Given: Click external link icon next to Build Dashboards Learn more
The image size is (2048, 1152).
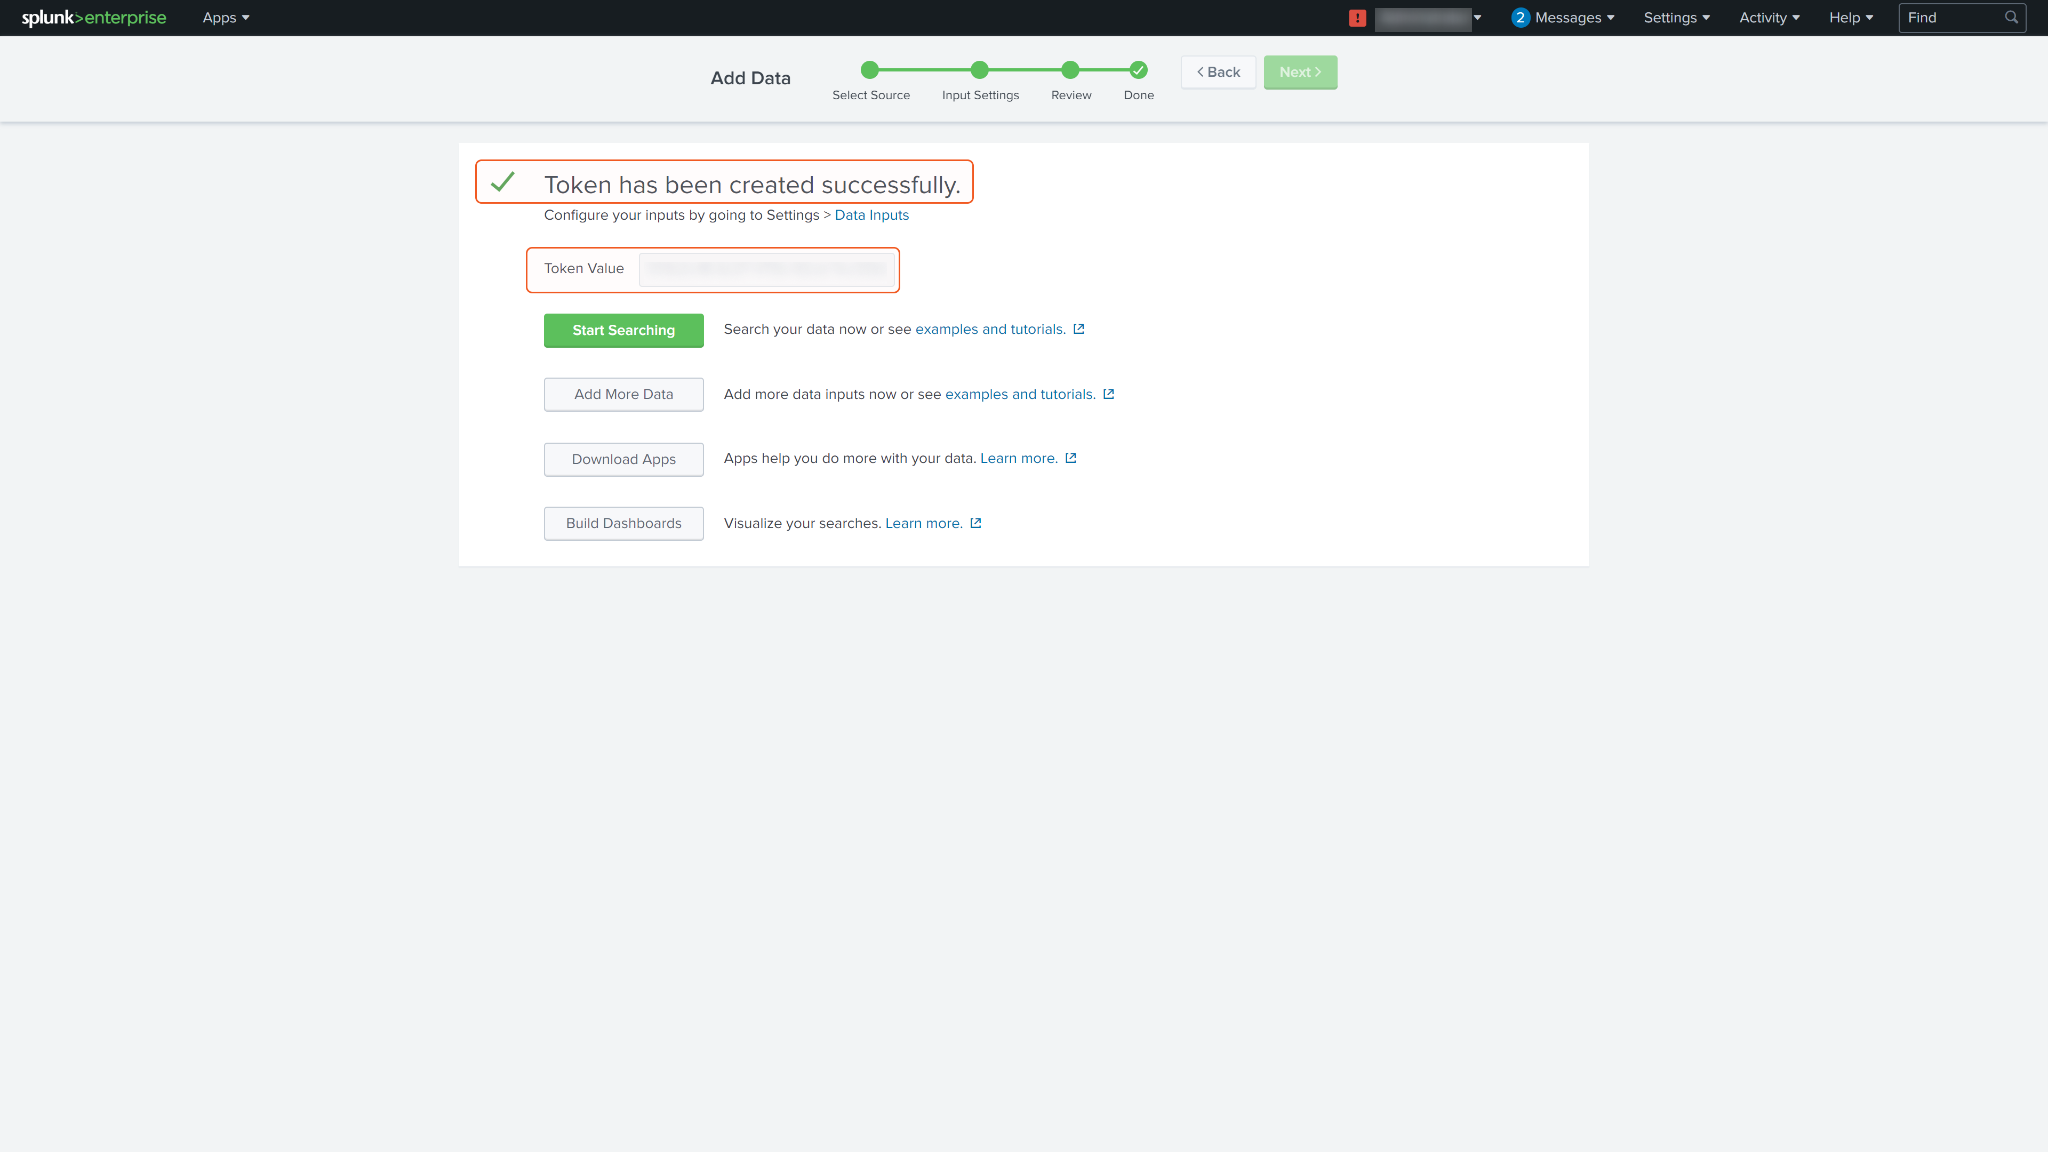Looking at the screenshot, I should [x=976, y=523].
